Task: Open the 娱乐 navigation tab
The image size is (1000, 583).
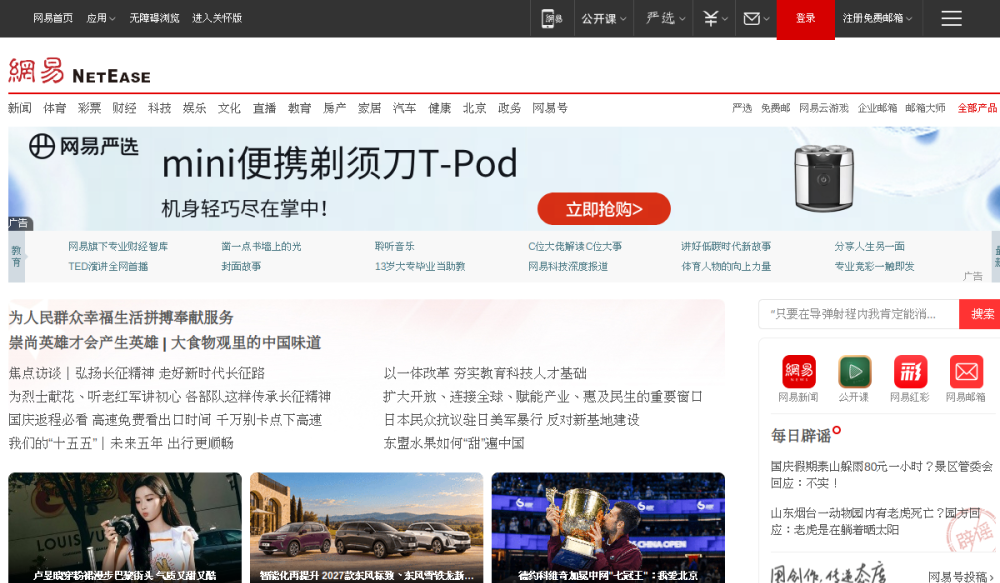Action: point(195,108)
